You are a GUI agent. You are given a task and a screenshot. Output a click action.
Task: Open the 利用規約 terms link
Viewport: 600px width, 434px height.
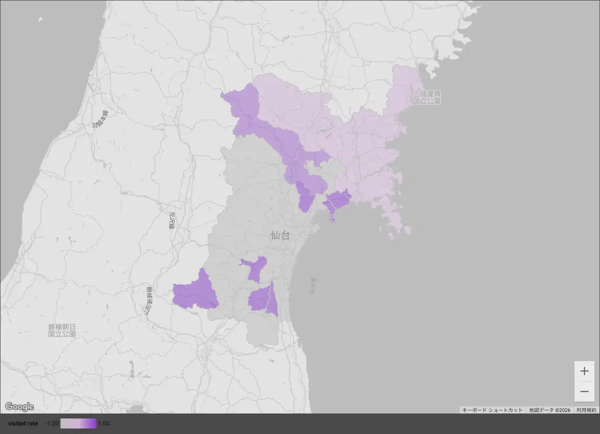click(586, 410)
